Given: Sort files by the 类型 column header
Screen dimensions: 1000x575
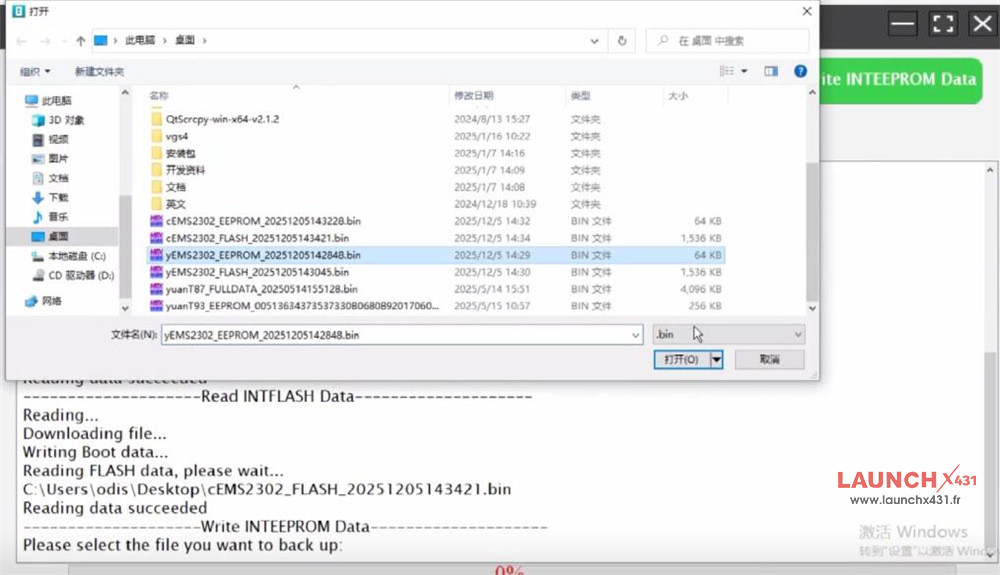Looking at the screenshot, I should pyautogui.click(x=580, y=96).
